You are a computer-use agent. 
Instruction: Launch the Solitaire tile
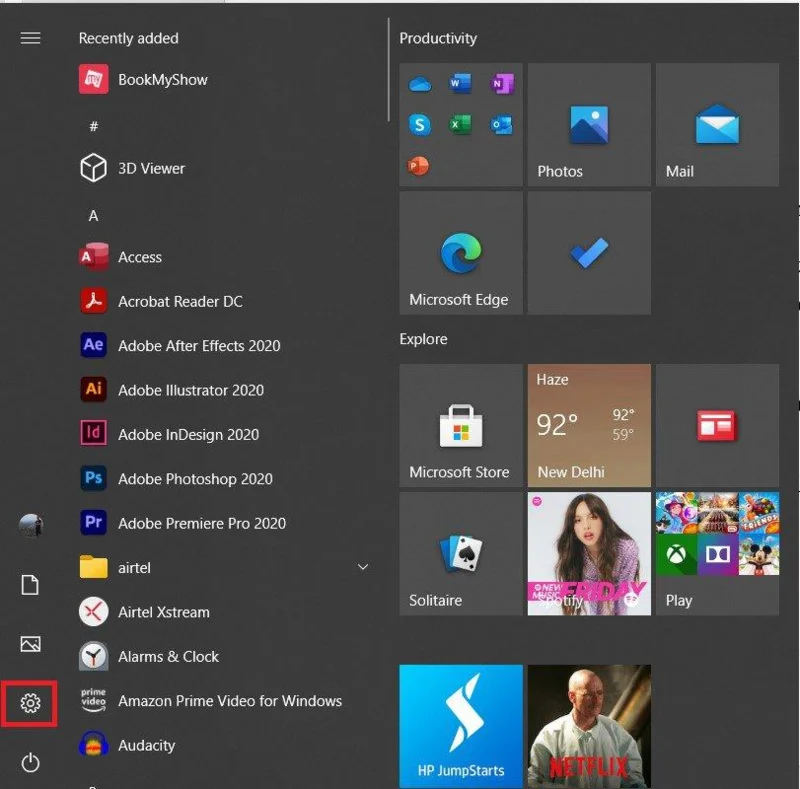tap(461, 553)
